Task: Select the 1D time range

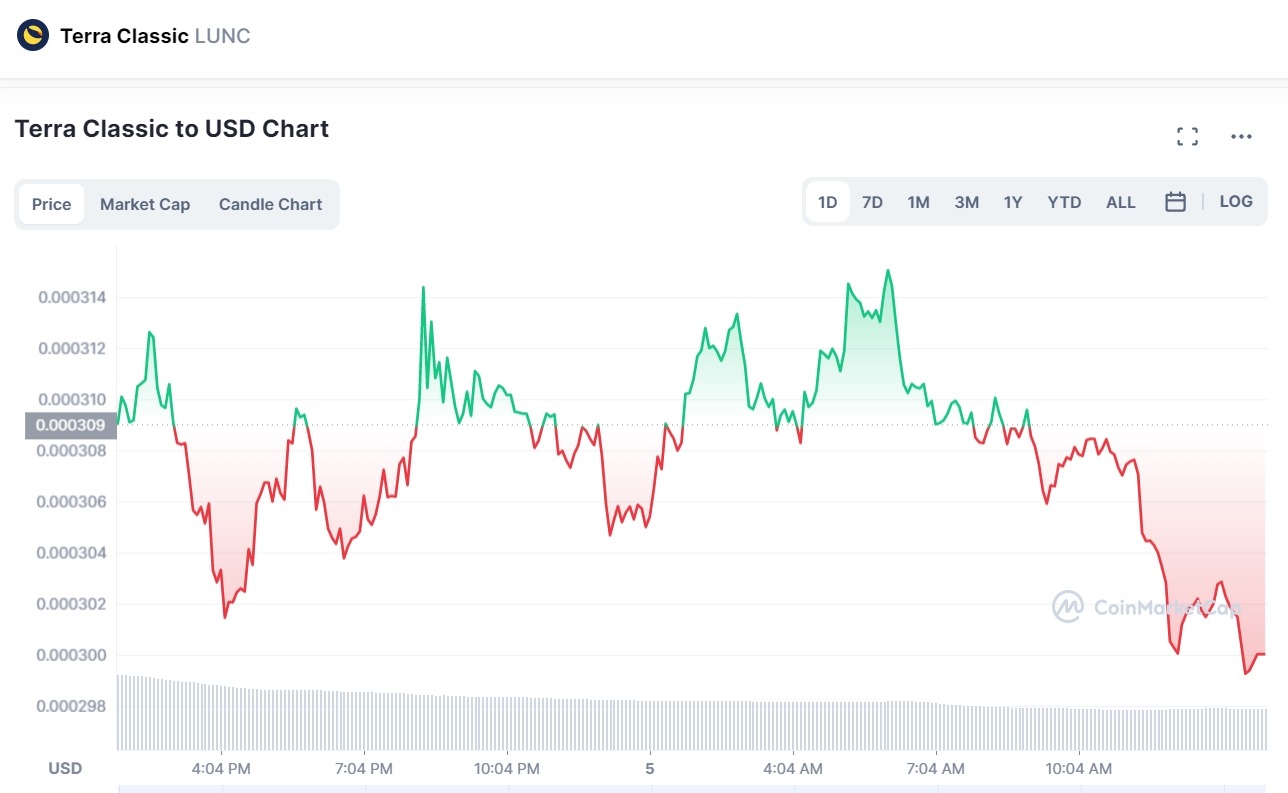Action: (x=827, y=202)
